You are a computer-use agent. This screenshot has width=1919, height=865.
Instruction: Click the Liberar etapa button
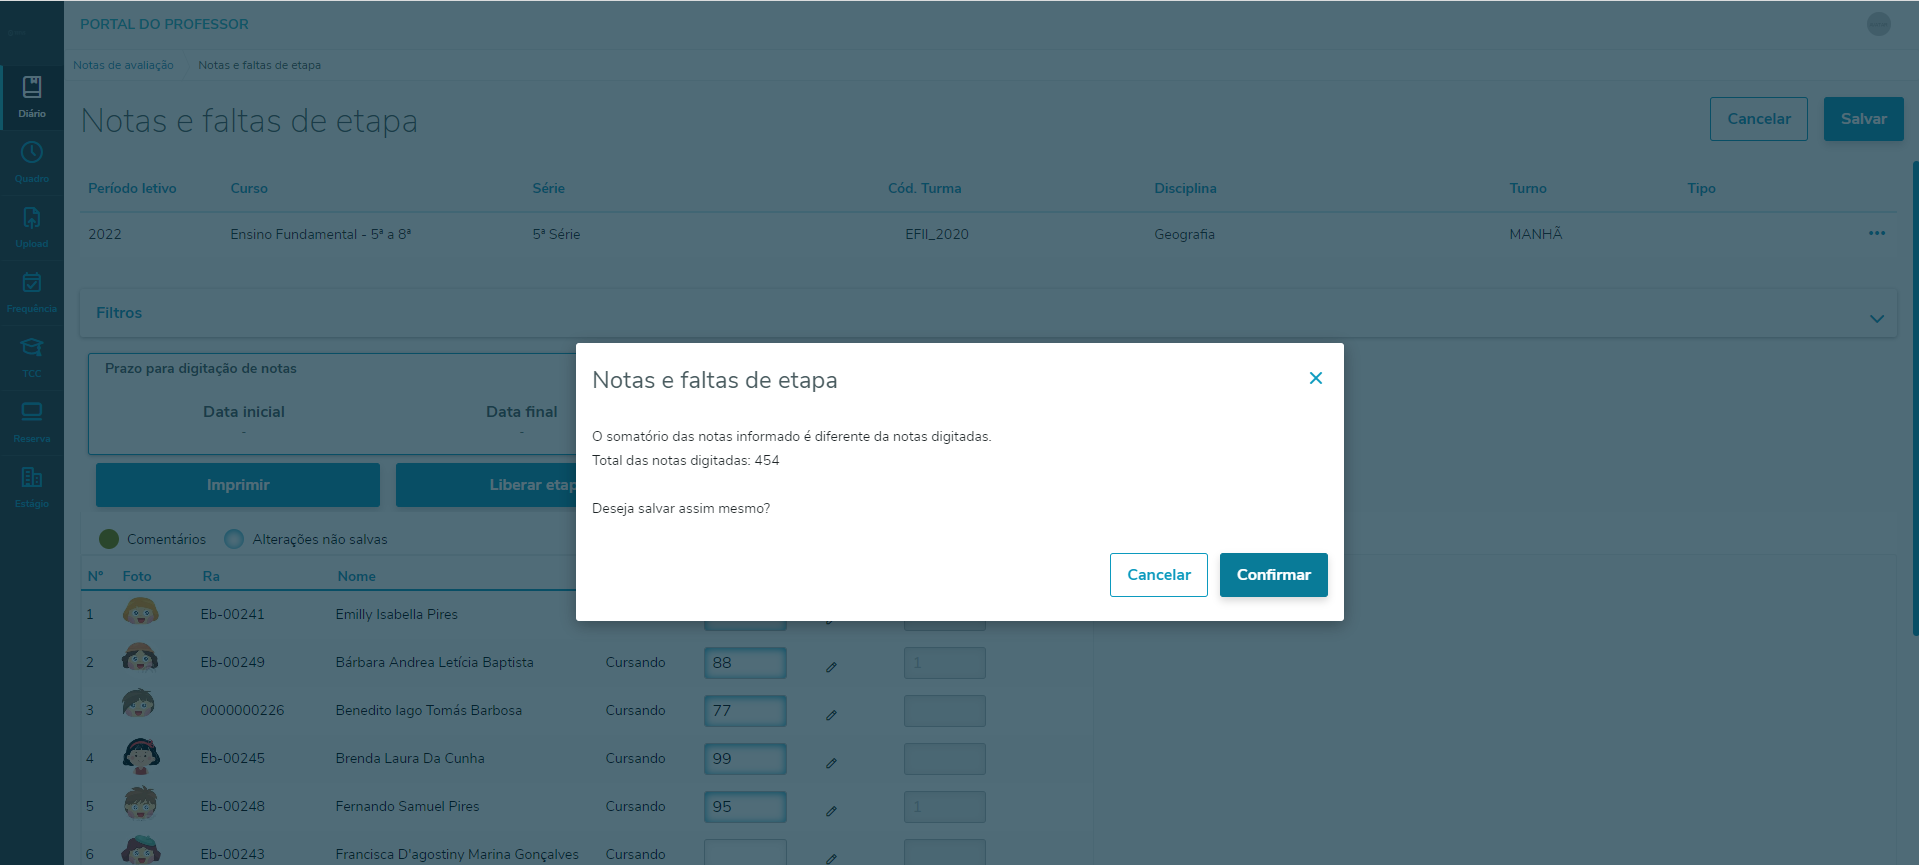pos(486,485)
